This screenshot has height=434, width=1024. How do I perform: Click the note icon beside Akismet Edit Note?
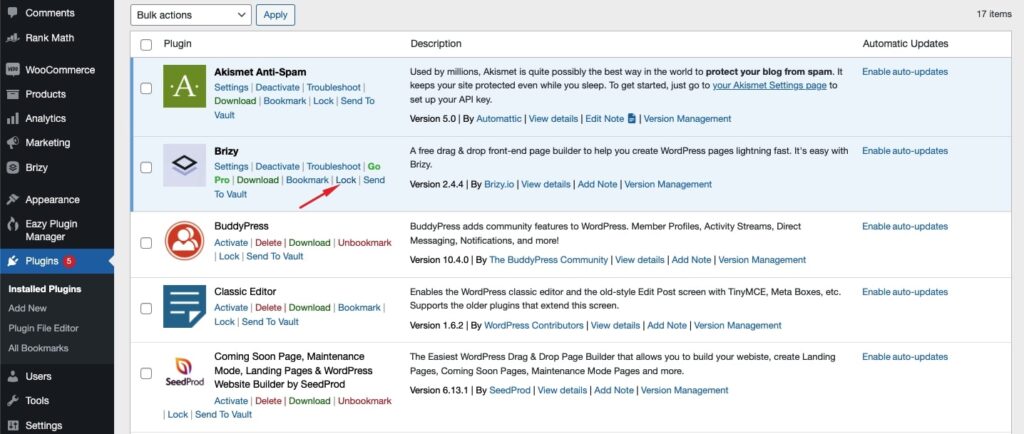(632, 118)
